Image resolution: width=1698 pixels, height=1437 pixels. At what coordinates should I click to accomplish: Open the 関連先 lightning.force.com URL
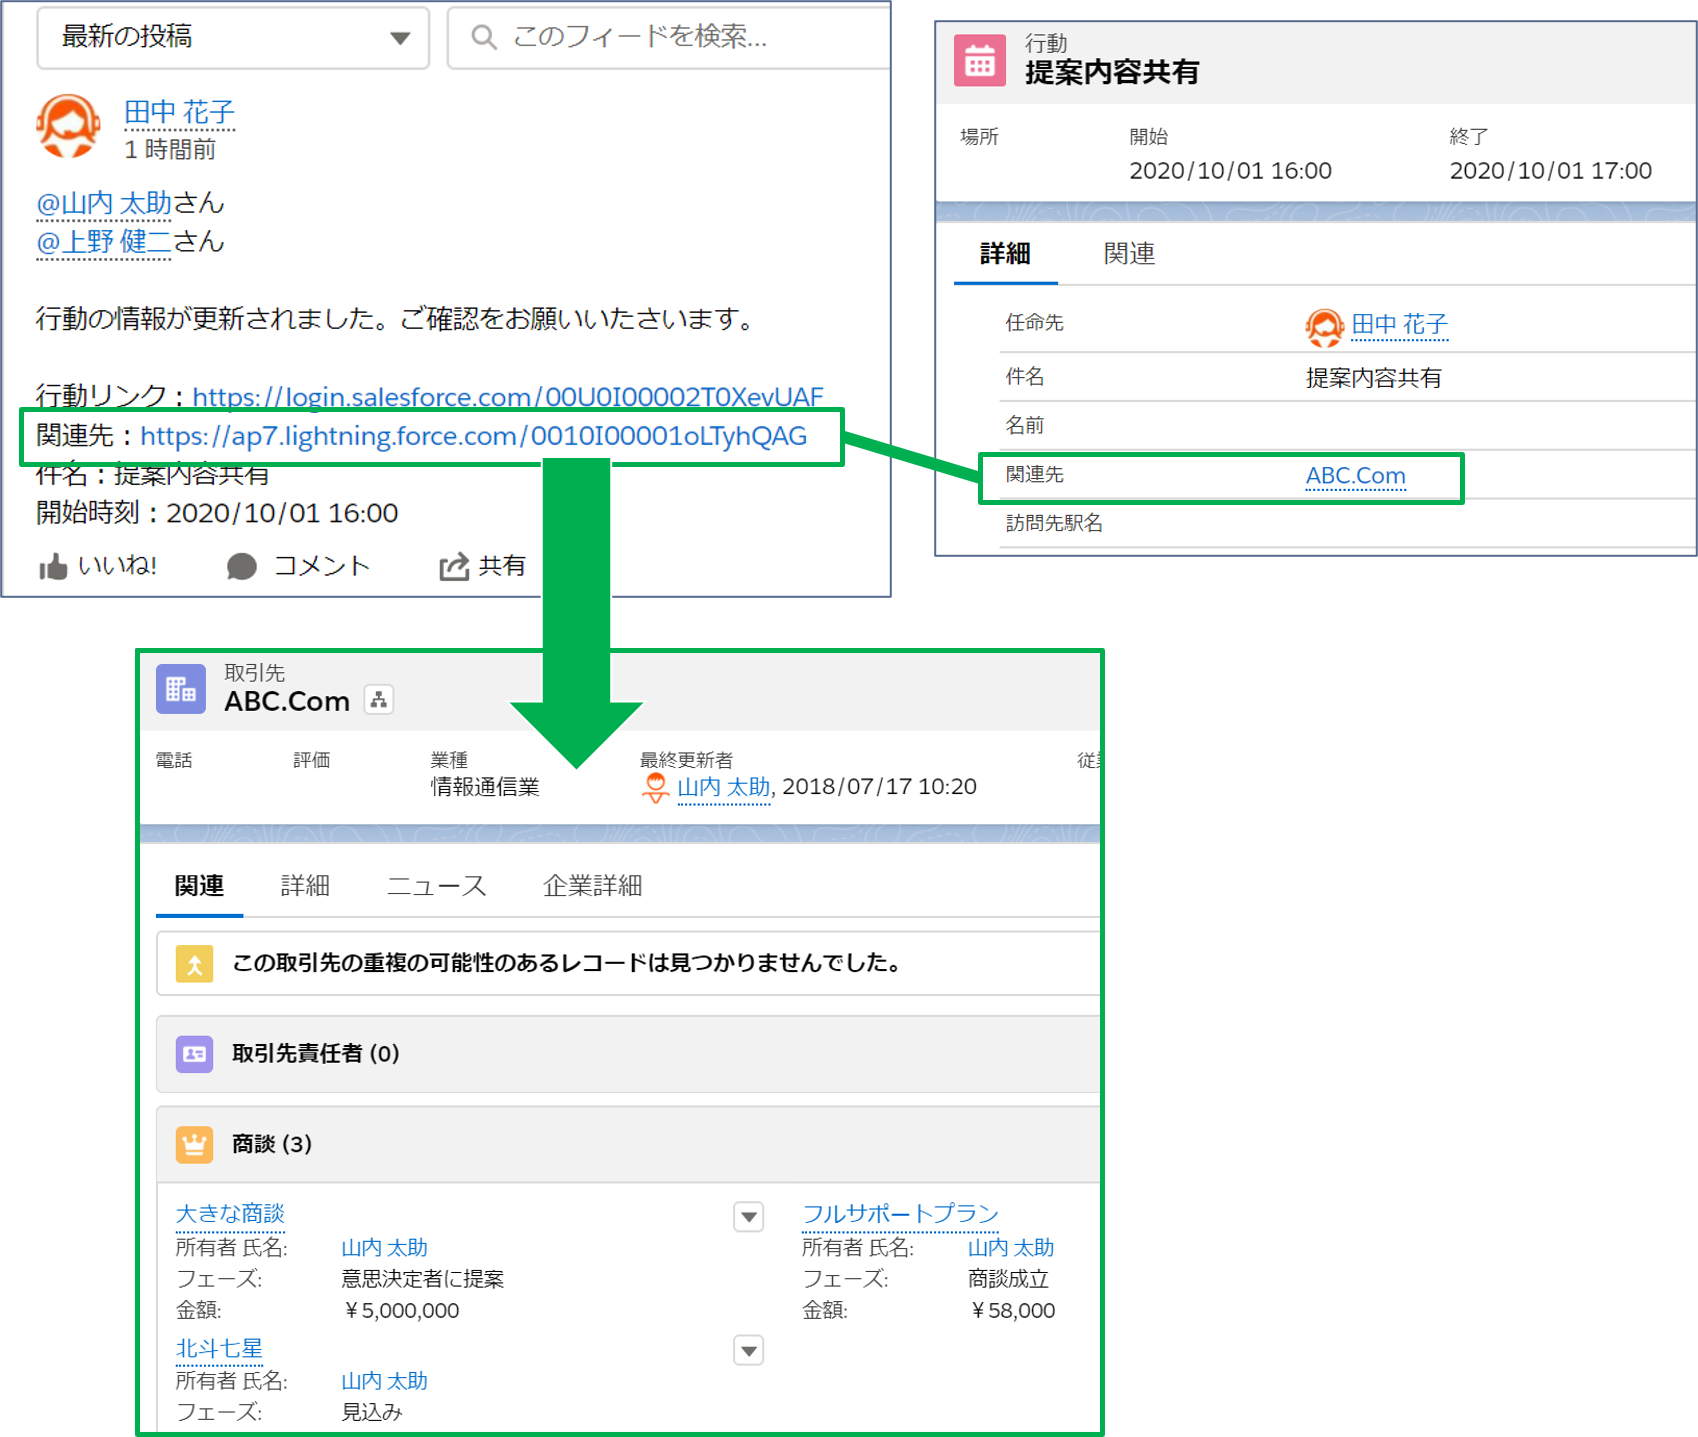[x=473, y=436]
